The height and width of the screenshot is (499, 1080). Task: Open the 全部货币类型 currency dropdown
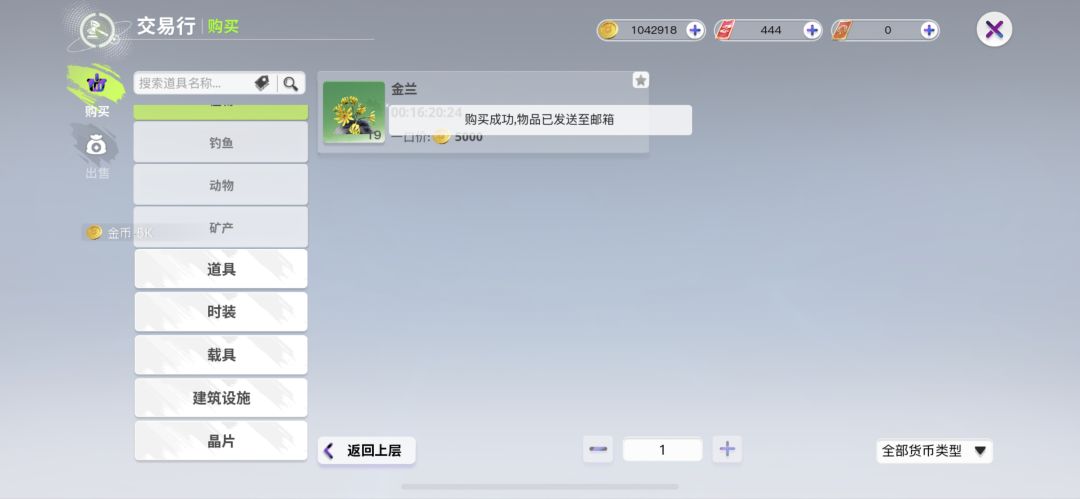935,451
